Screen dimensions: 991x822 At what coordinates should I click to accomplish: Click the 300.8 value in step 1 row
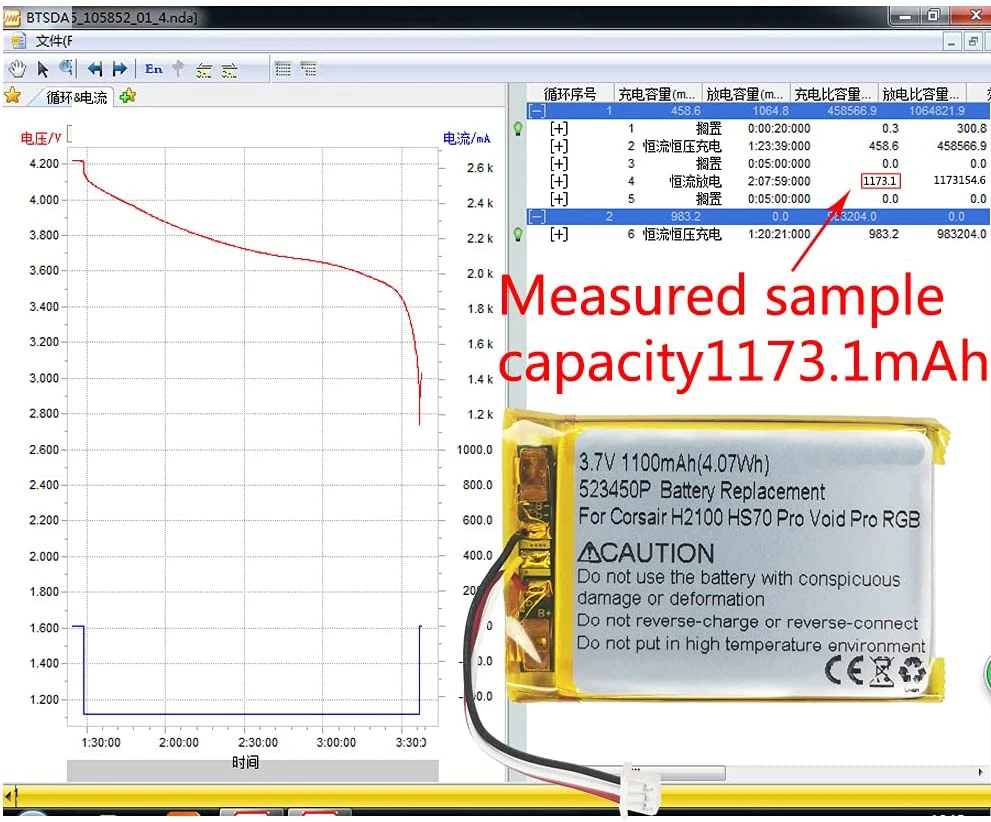point(971,129)
